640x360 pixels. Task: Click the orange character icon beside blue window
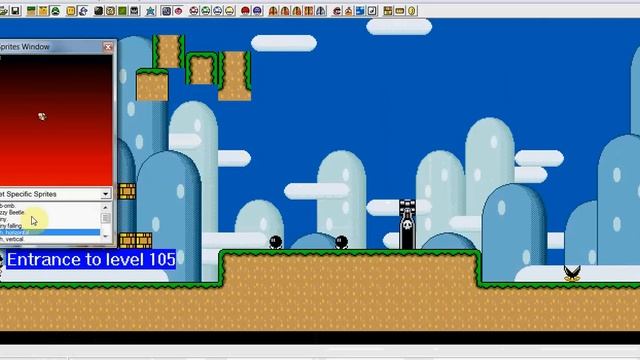click(x=349, y=11)
